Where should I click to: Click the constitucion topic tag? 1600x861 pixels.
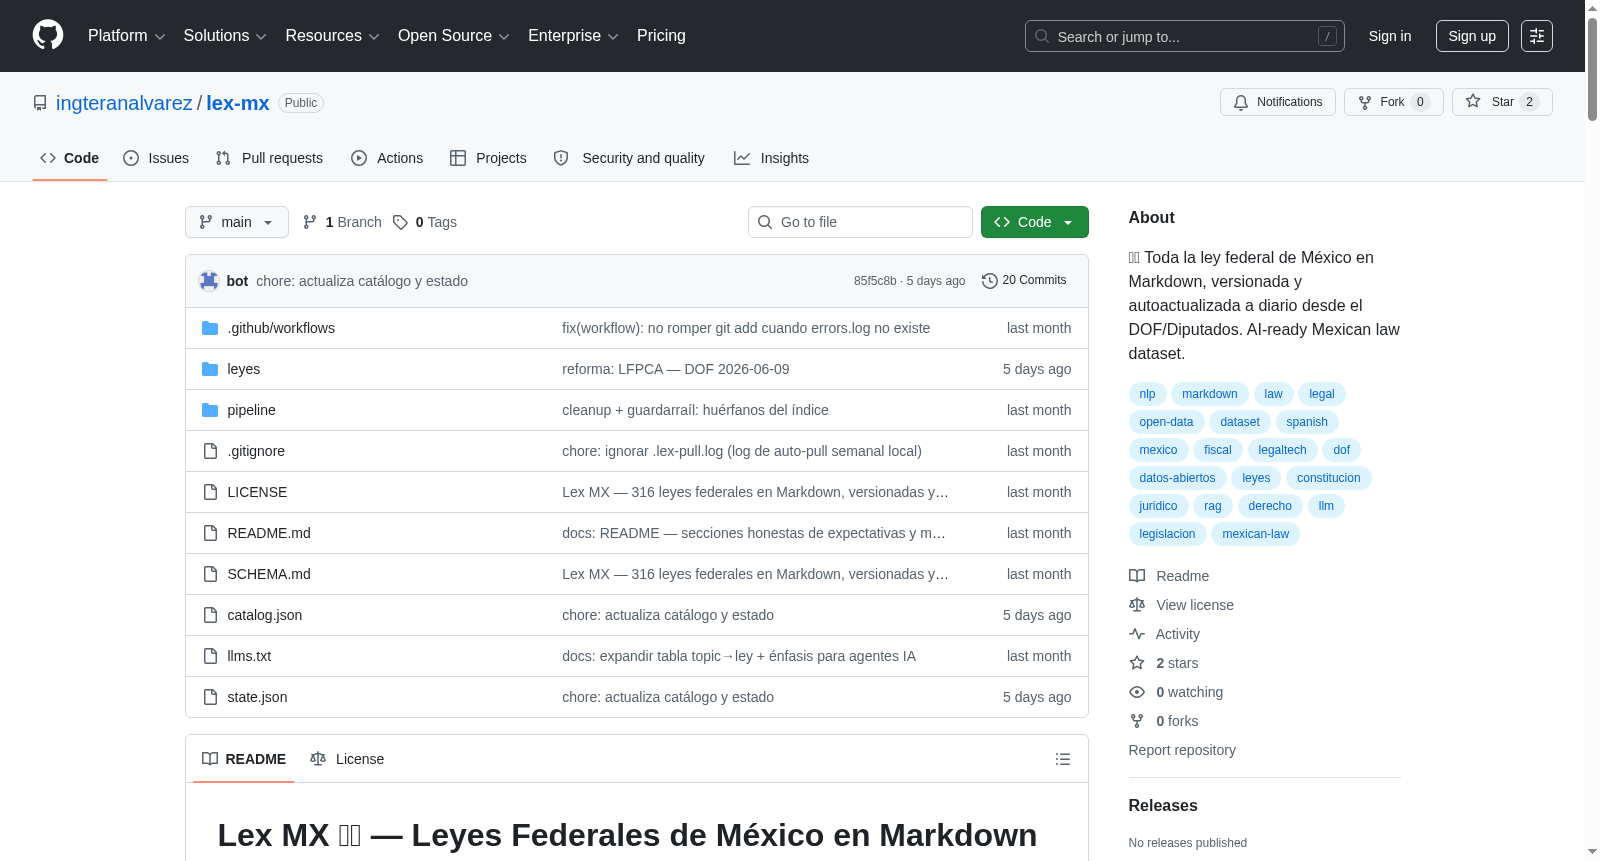pos(1328,478)
